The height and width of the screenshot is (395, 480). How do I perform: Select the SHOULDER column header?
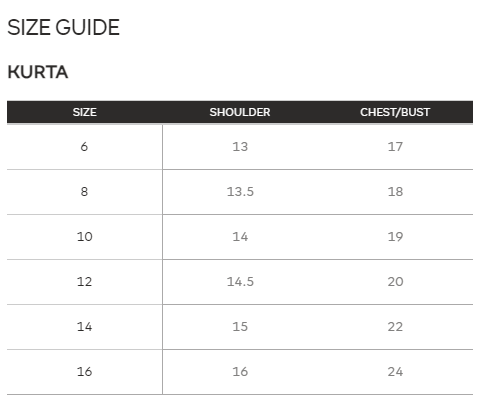(240, 112)
